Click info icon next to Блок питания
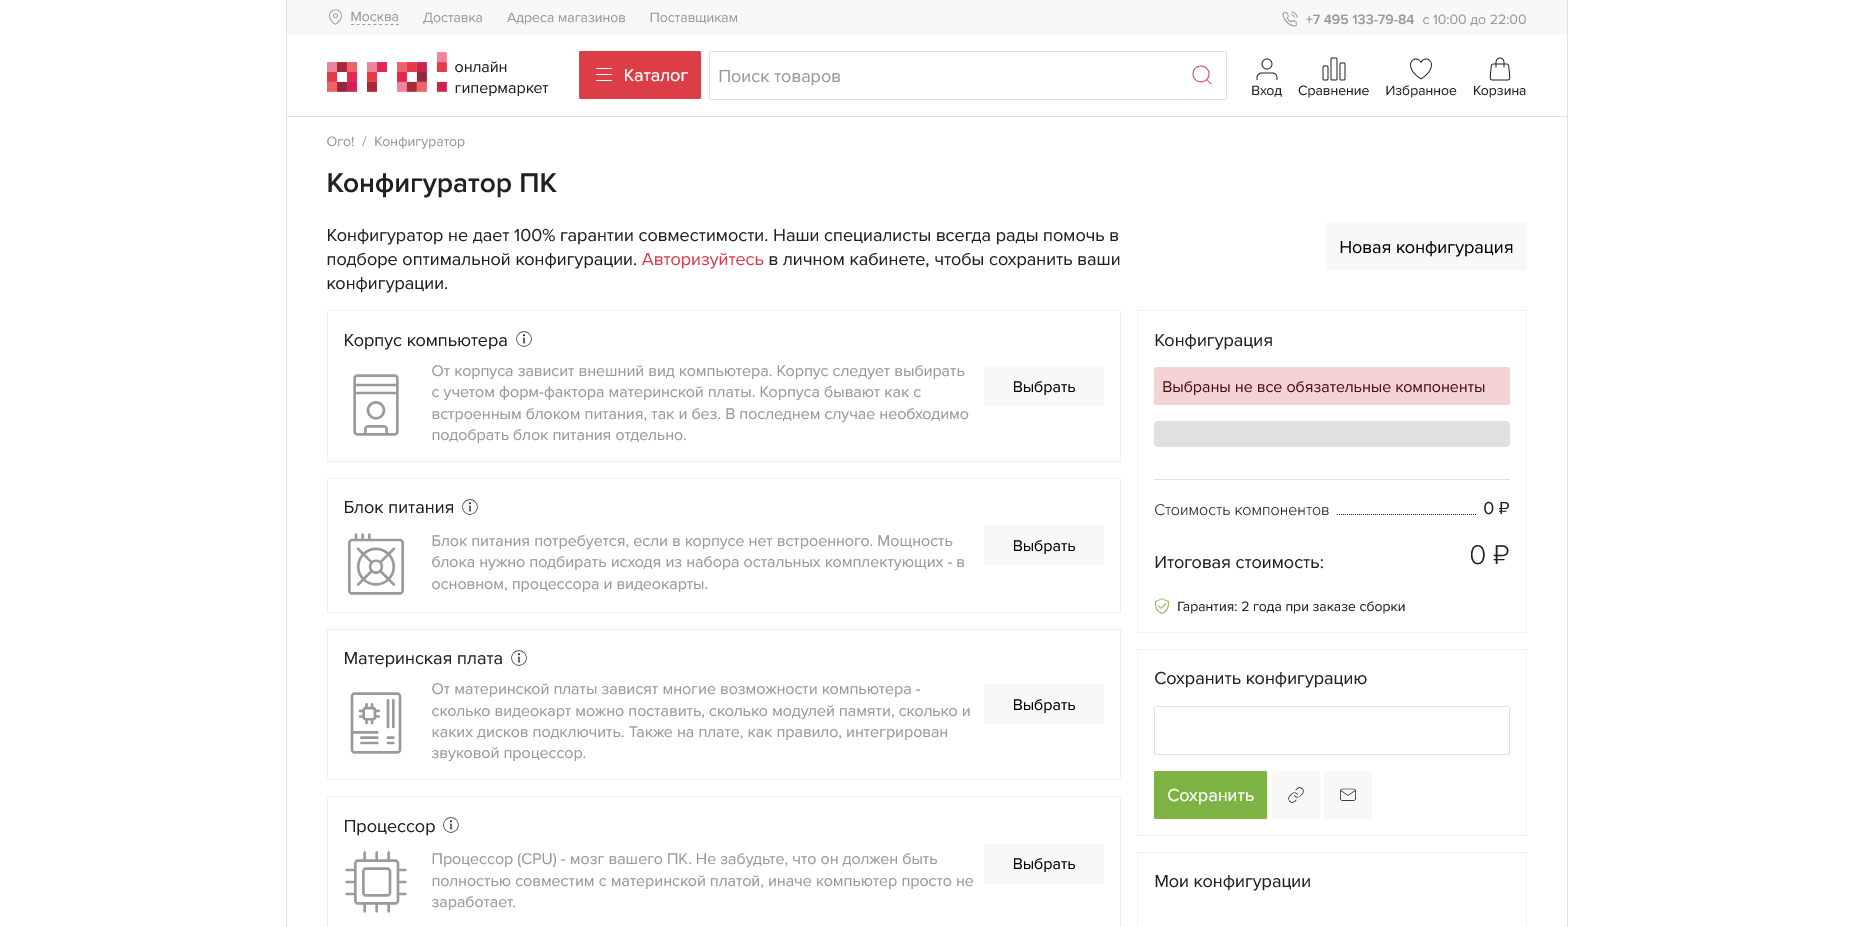The height and width of the screenshot is (927, 1853). point(470,507)
